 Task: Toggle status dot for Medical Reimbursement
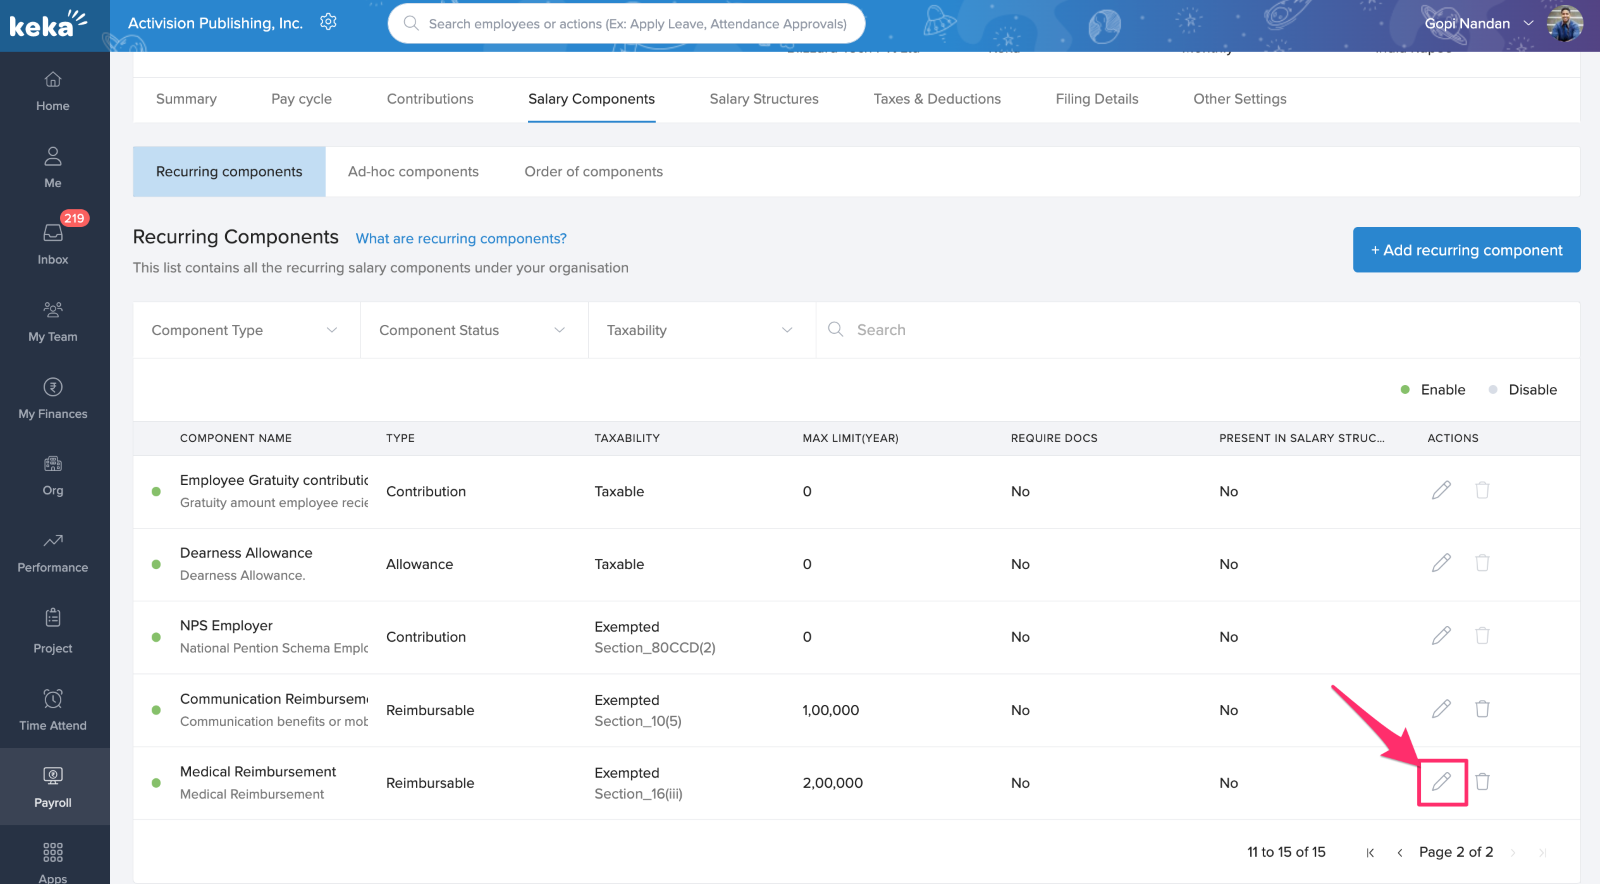[x=156, y=783]
